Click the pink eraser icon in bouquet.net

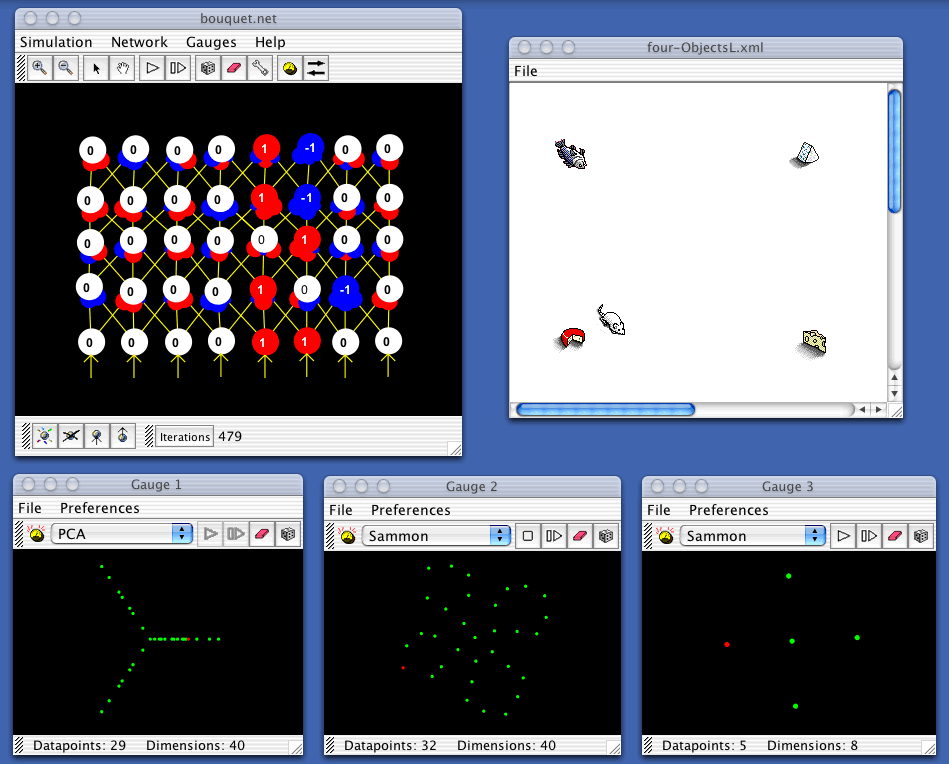234,68
